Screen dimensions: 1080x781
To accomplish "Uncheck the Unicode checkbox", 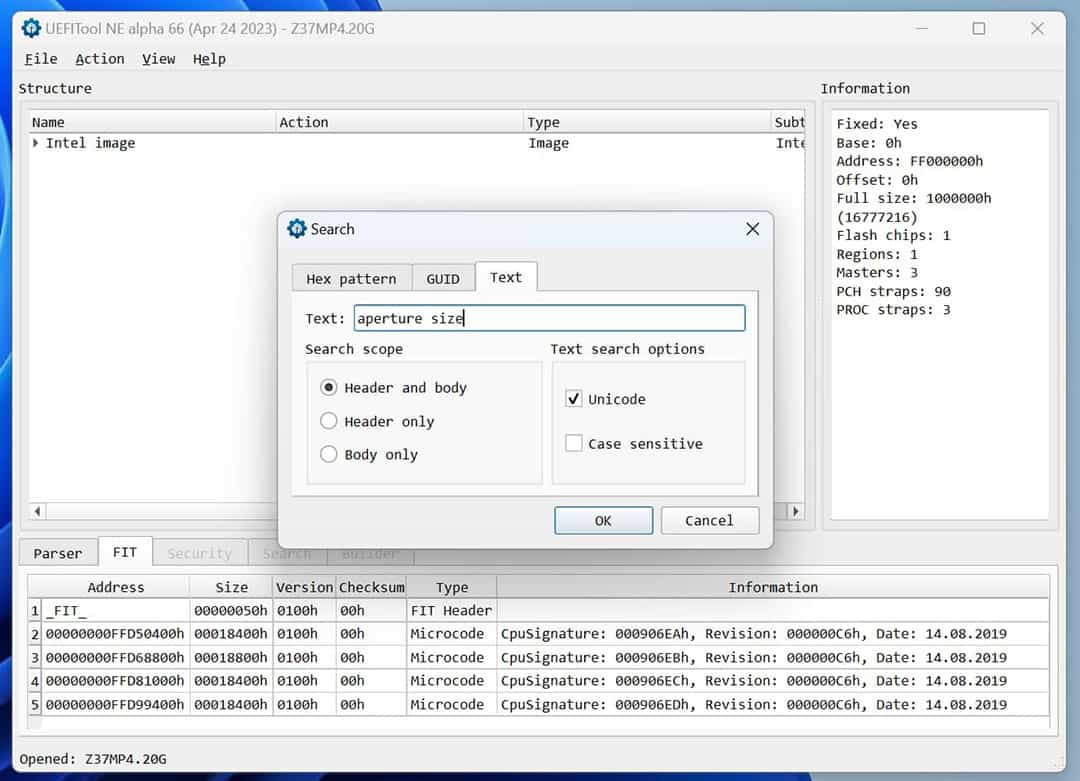I will [x=574, y=399].
